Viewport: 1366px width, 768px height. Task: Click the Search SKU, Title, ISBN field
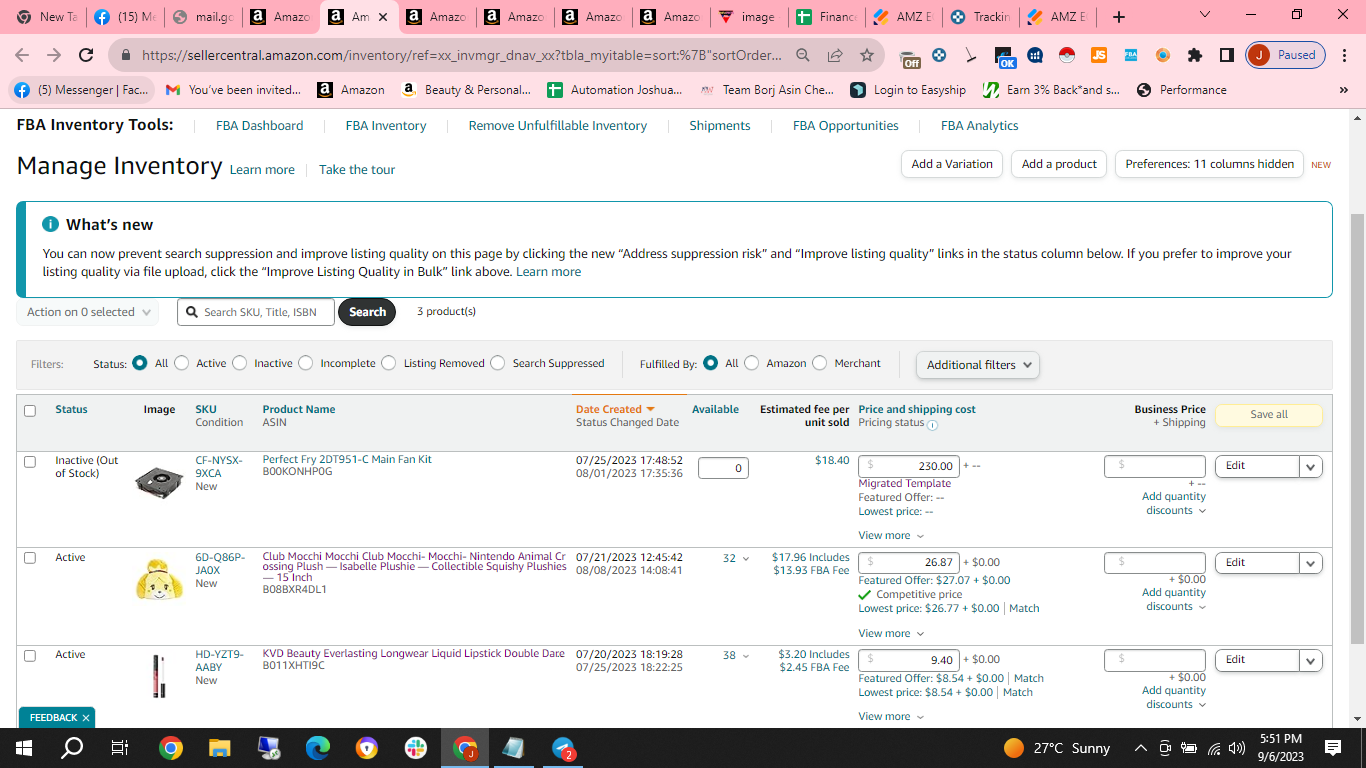[256, 312]
